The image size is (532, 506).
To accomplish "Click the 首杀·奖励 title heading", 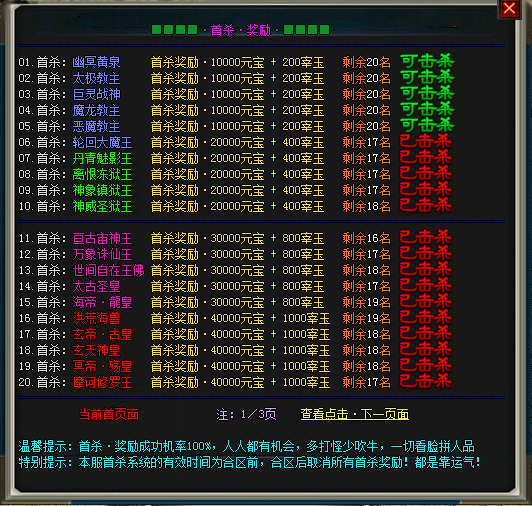I will 241,30.
